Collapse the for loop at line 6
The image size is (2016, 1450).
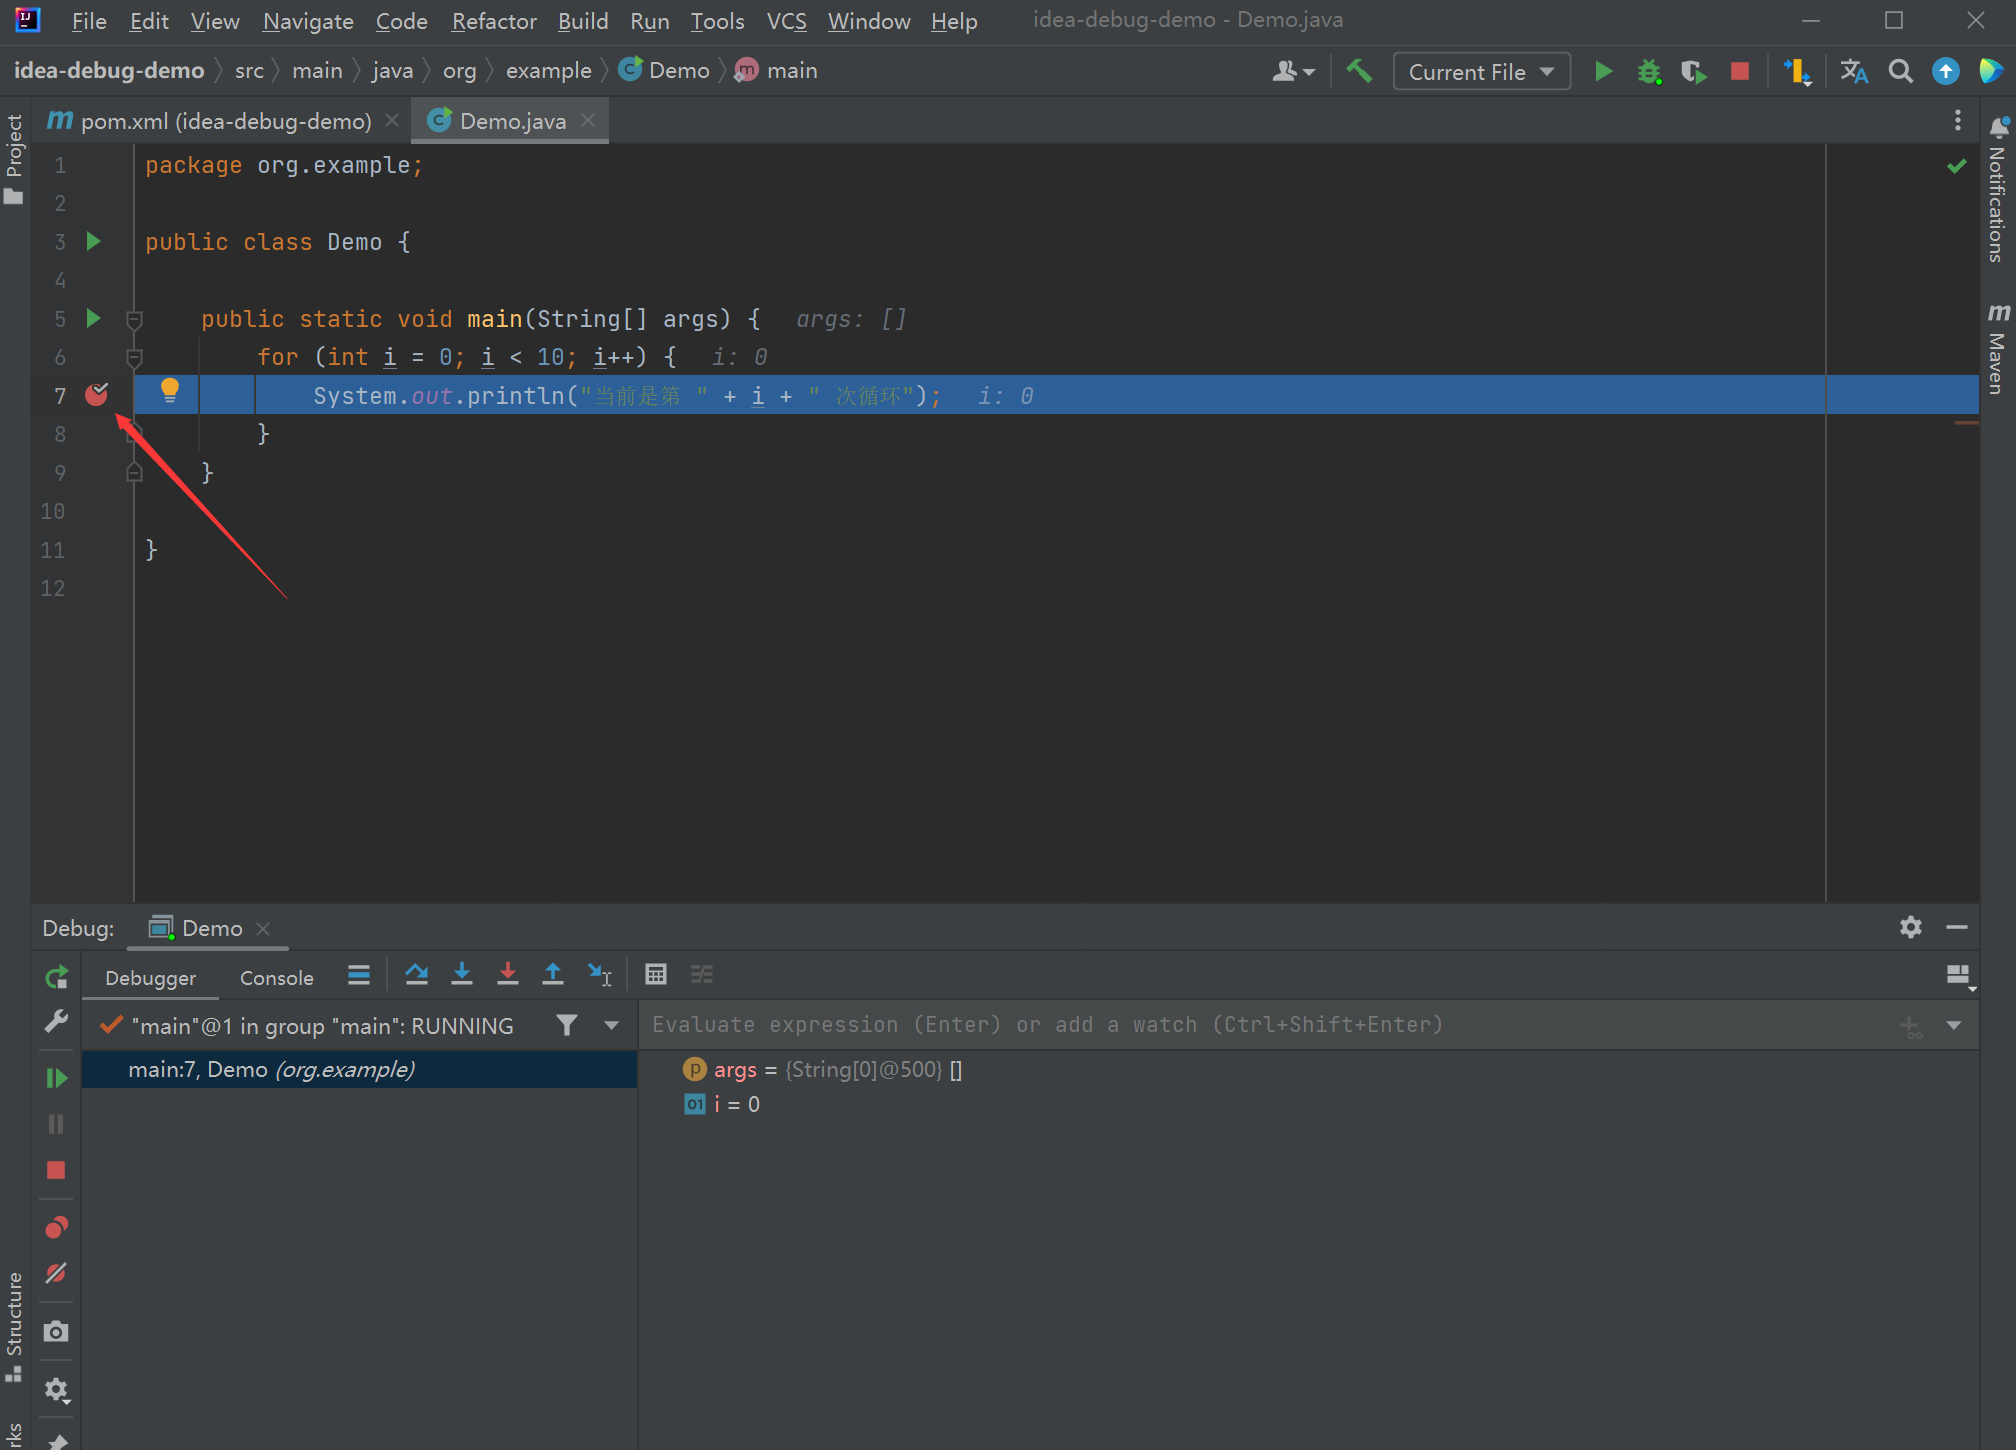click(134, 357)
